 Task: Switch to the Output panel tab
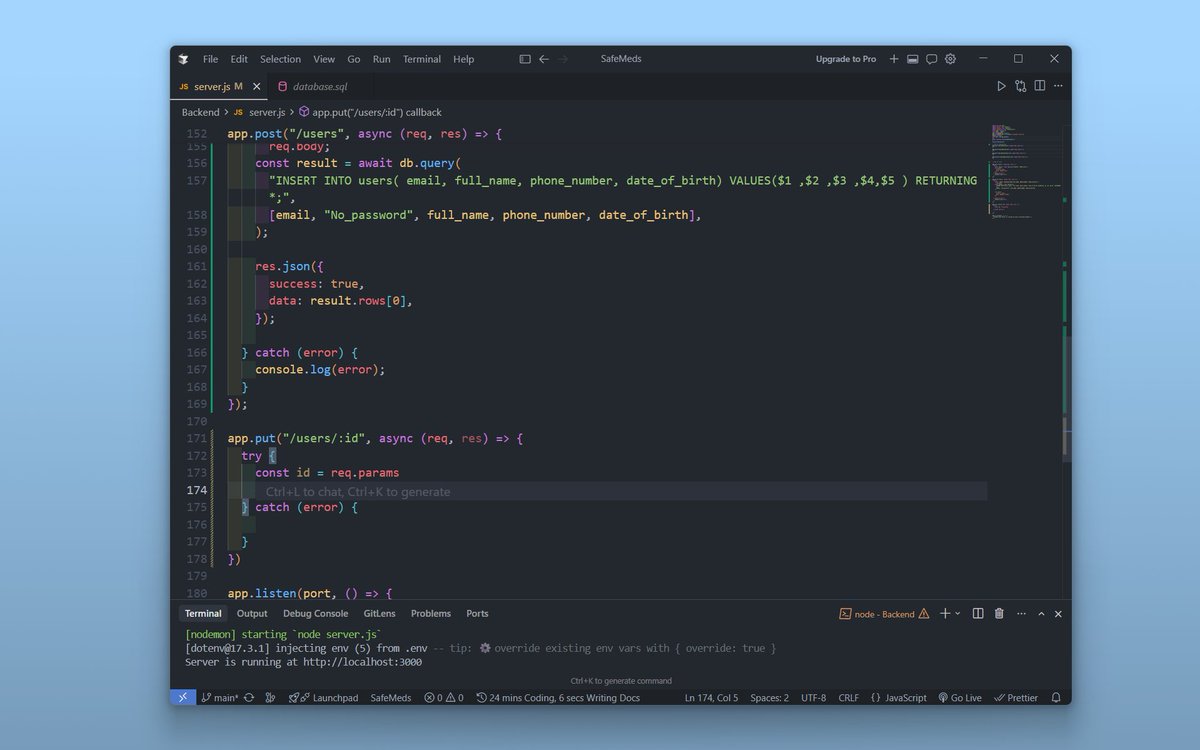(252, 613)
